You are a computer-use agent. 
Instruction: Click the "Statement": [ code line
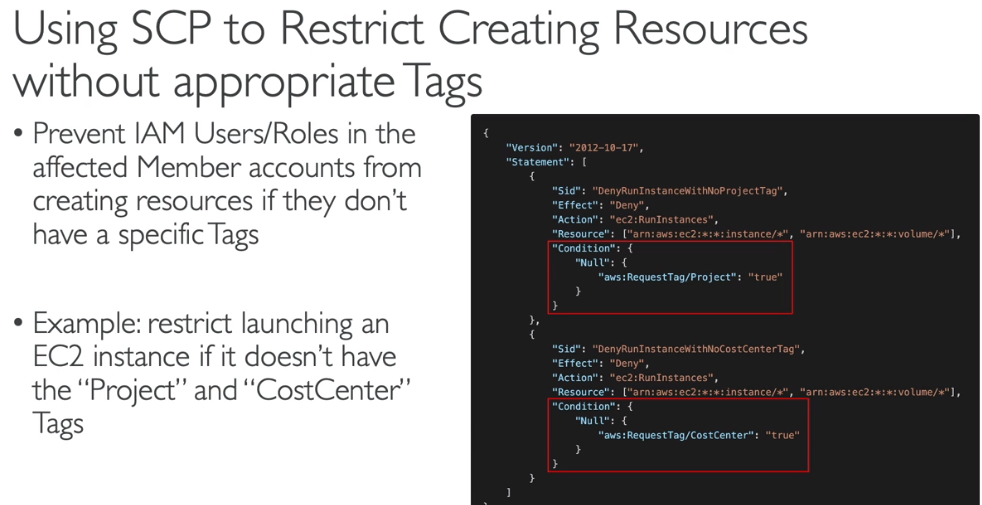click(552, 162)
